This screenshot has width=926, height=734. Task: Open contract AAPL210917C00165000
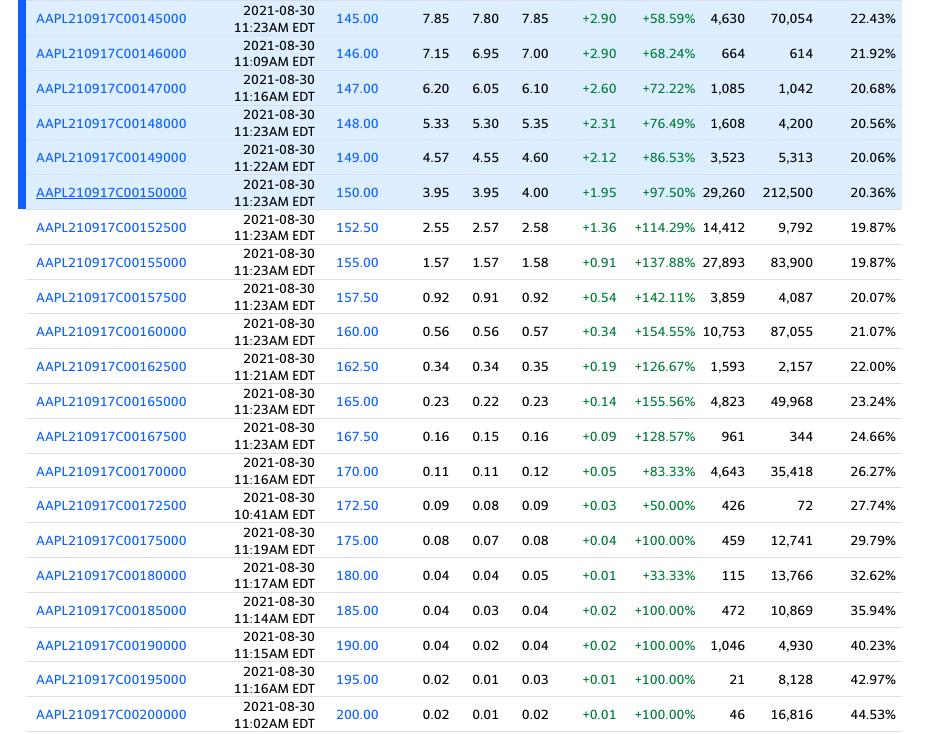[x=111, y=402]
